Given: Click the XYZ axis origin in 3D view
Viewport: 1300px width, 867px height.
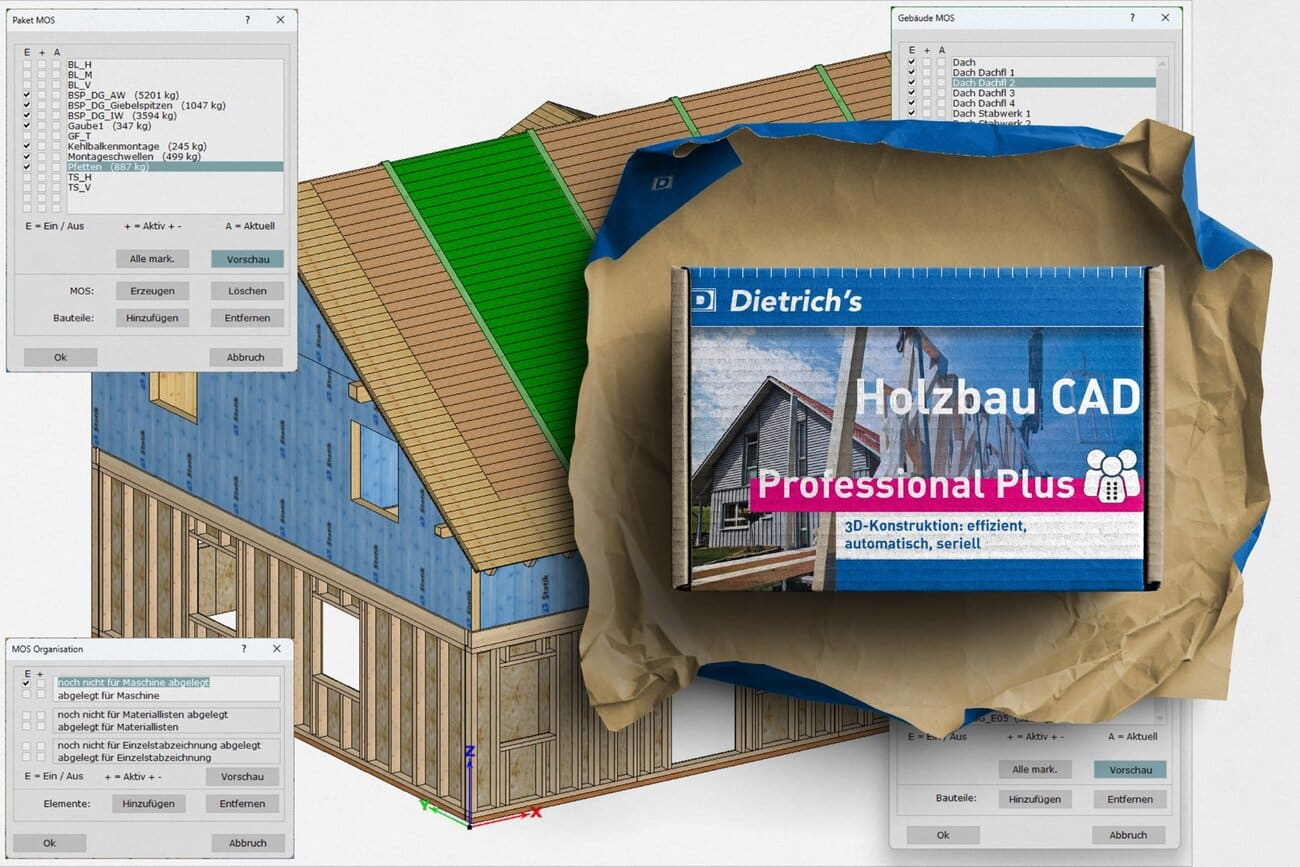Looking at the screenshot, I should tap(469, 825).
